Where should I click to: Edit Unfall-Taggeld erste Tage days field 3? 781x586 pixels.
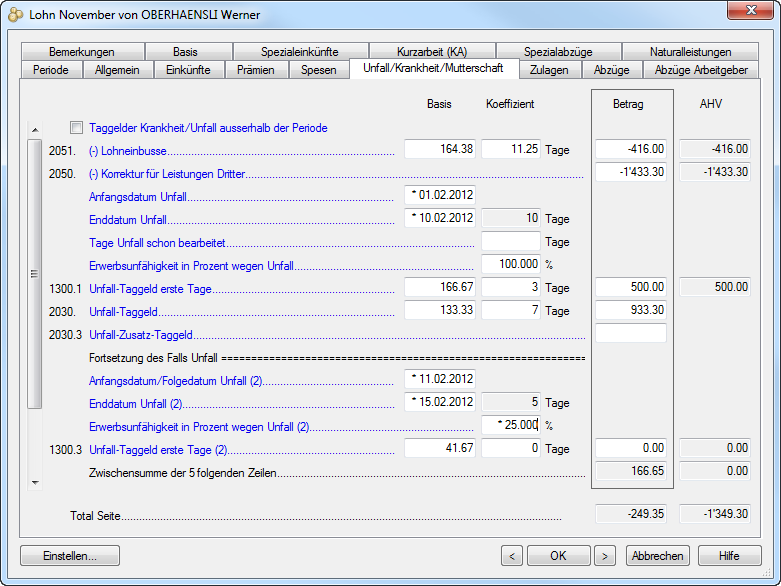[511, 287]
